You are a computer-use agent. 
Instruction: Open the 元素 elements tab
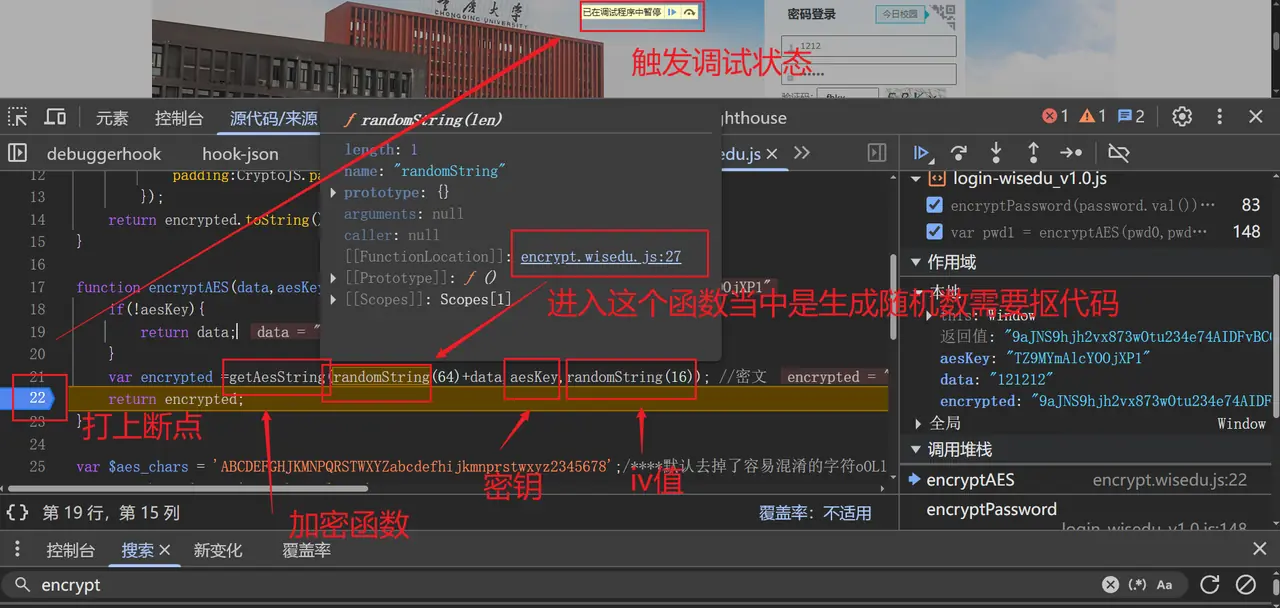coord(112,118)
